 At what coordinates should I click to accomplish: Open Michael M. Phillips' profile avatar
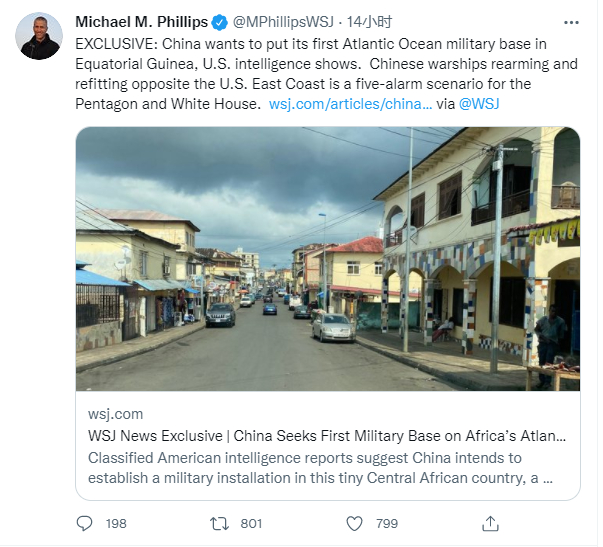[x=41, y=37]
